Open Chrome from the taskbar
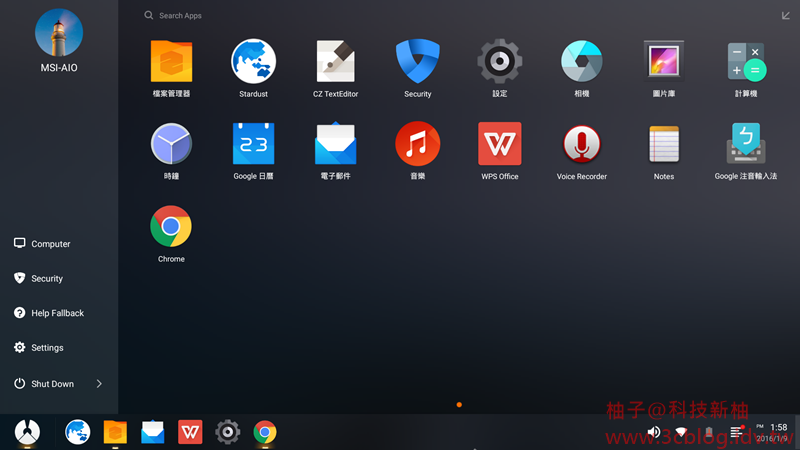800x450 pixels. (x=265, y=432)
